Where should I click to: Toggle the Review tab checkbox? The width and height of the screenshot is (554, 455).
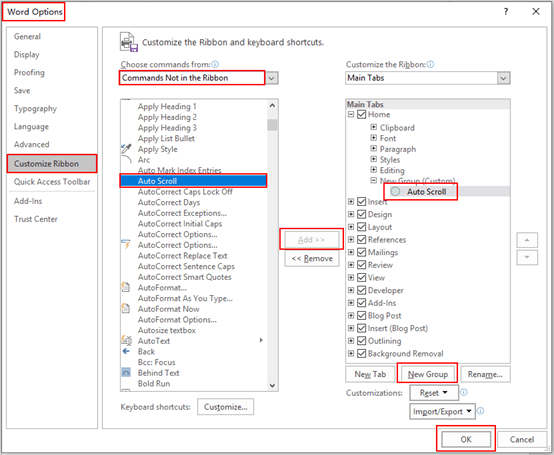[361, 265]
